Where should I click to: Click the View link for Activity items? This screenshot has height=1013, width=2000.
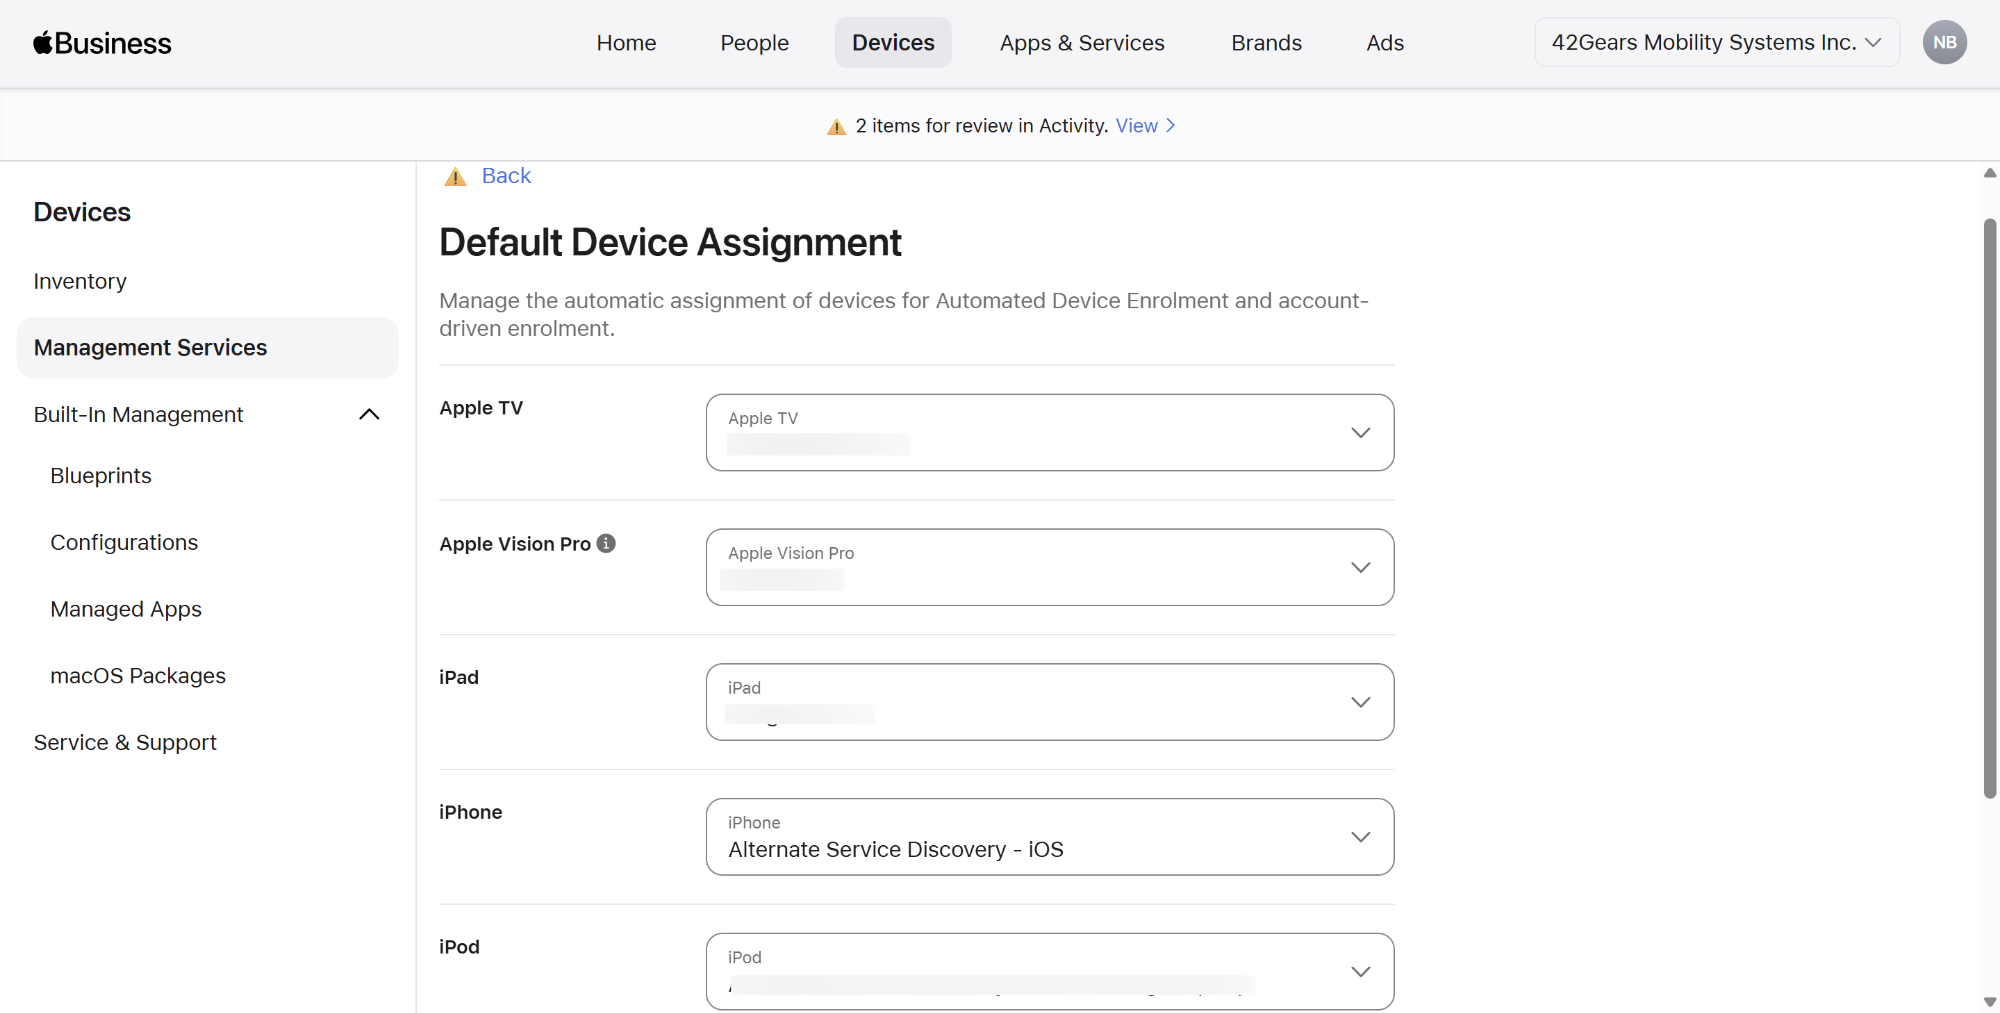coord(1146,126)
